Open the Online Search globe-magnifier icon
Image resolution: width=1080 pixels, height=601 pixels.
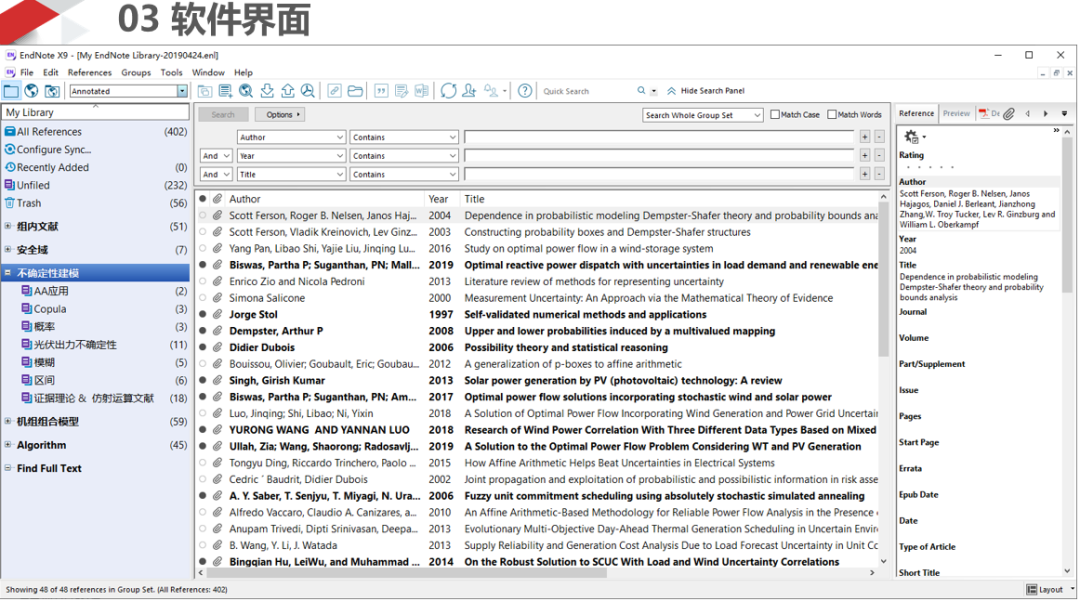click(246, 91)
